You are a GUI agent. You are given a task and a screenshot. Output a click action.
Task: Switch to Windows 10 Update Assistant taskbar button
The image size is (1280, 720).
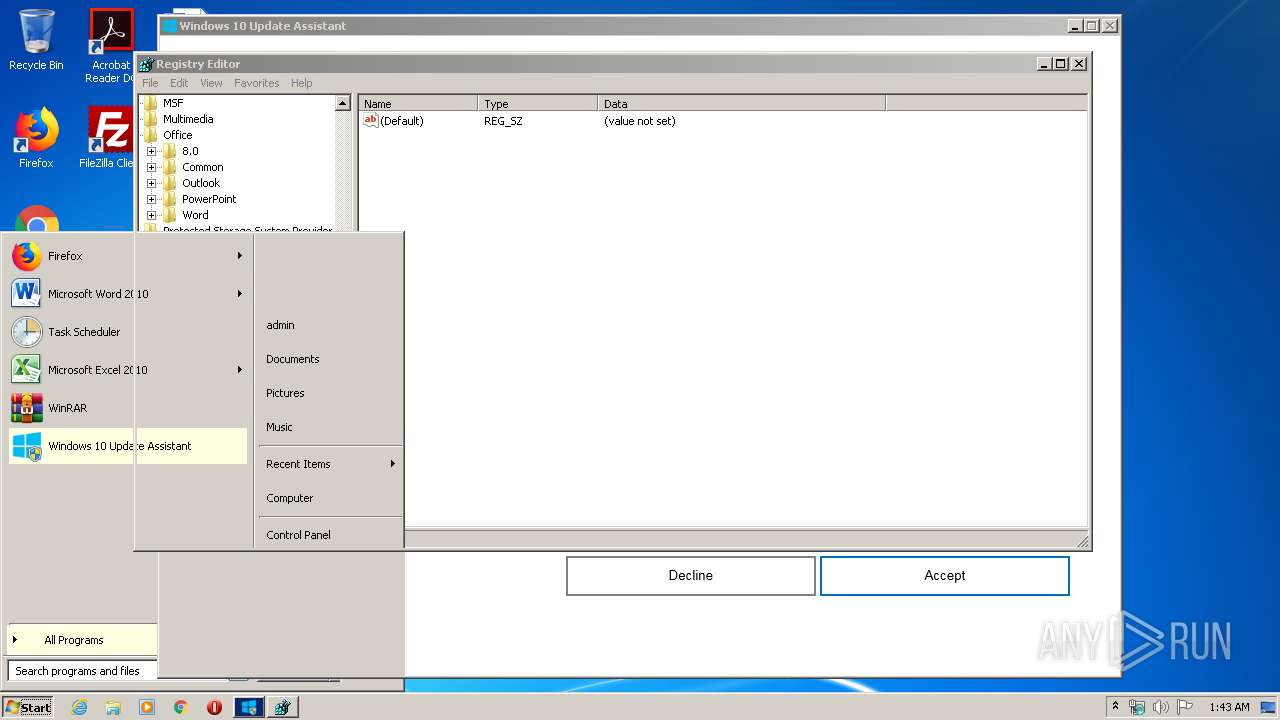[248, 707]
